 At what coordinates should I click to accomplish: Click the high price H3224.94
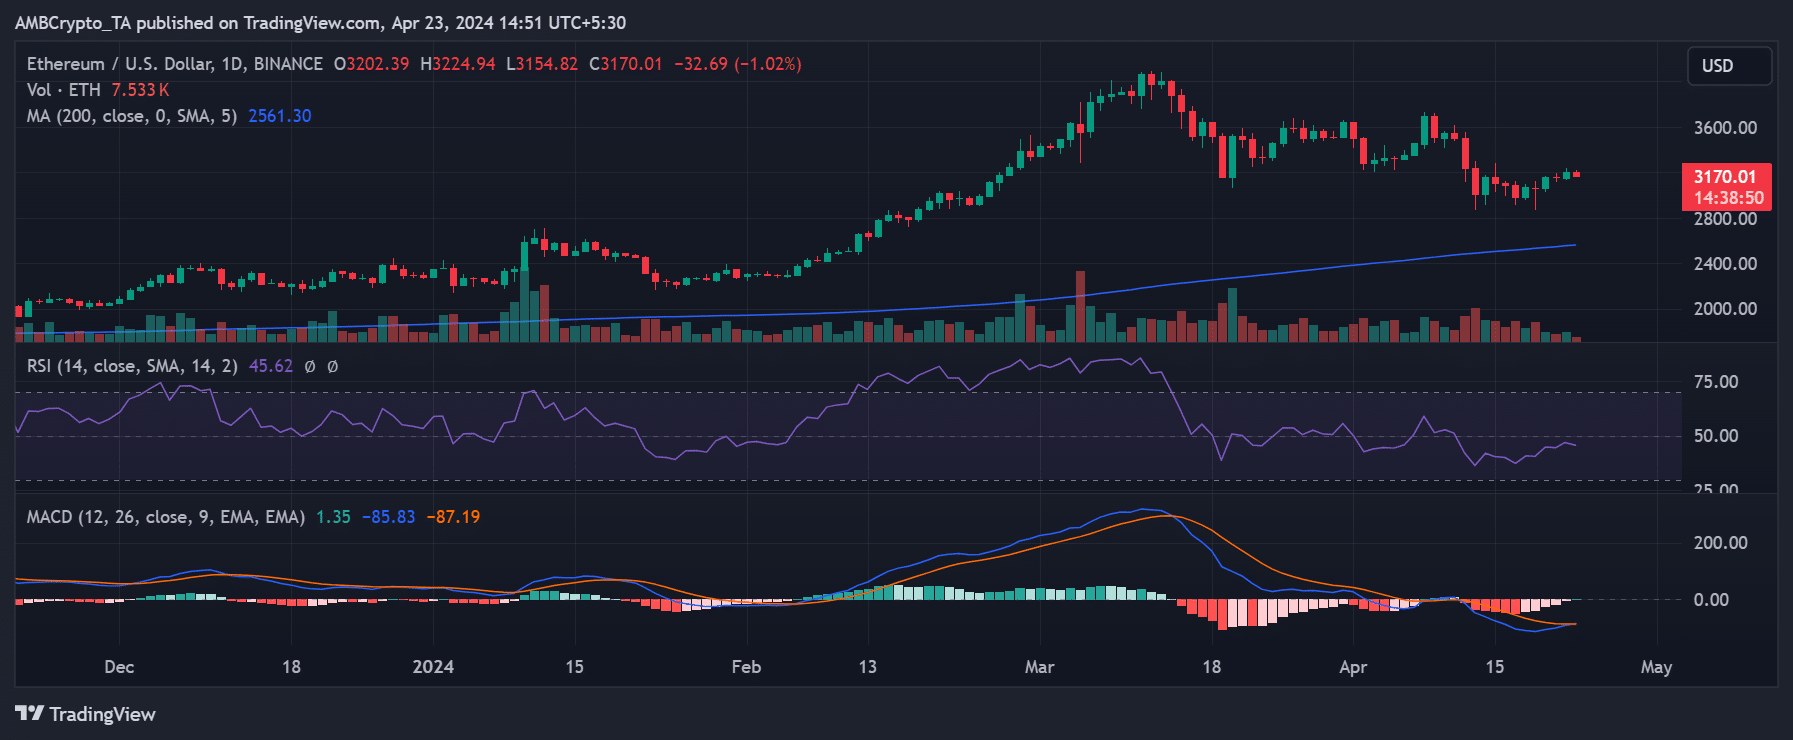pyautogui.click(x=458, y=64)
